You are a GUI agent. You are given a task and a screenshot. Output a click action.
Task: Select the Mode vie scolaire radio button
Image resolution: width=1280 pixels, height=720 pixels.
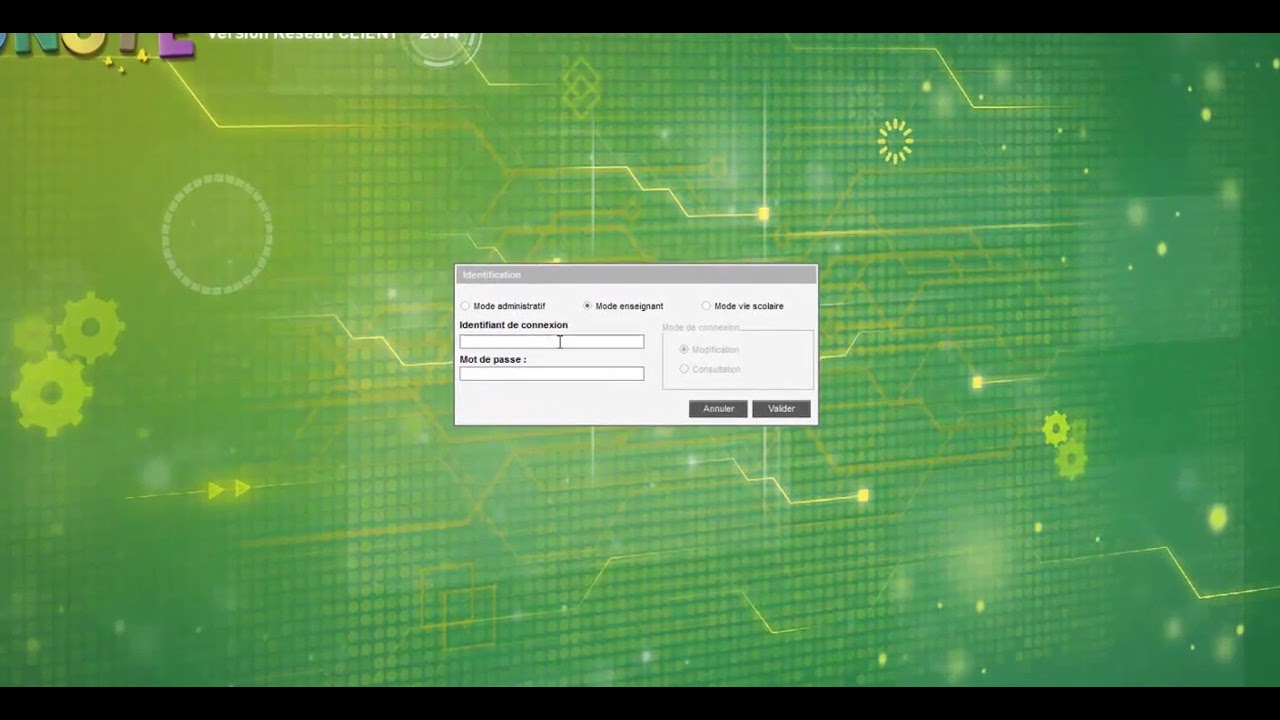pos(706,306)
